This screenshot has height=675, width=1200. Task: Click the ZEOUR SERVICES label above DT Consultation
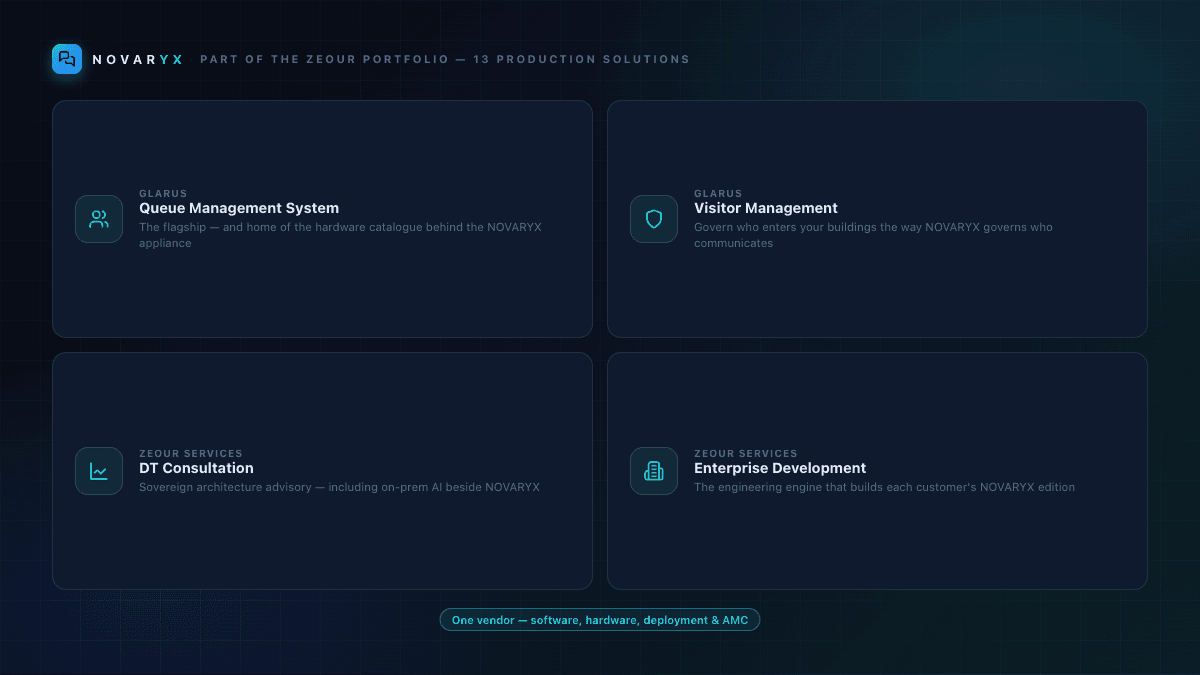(191, 454)
